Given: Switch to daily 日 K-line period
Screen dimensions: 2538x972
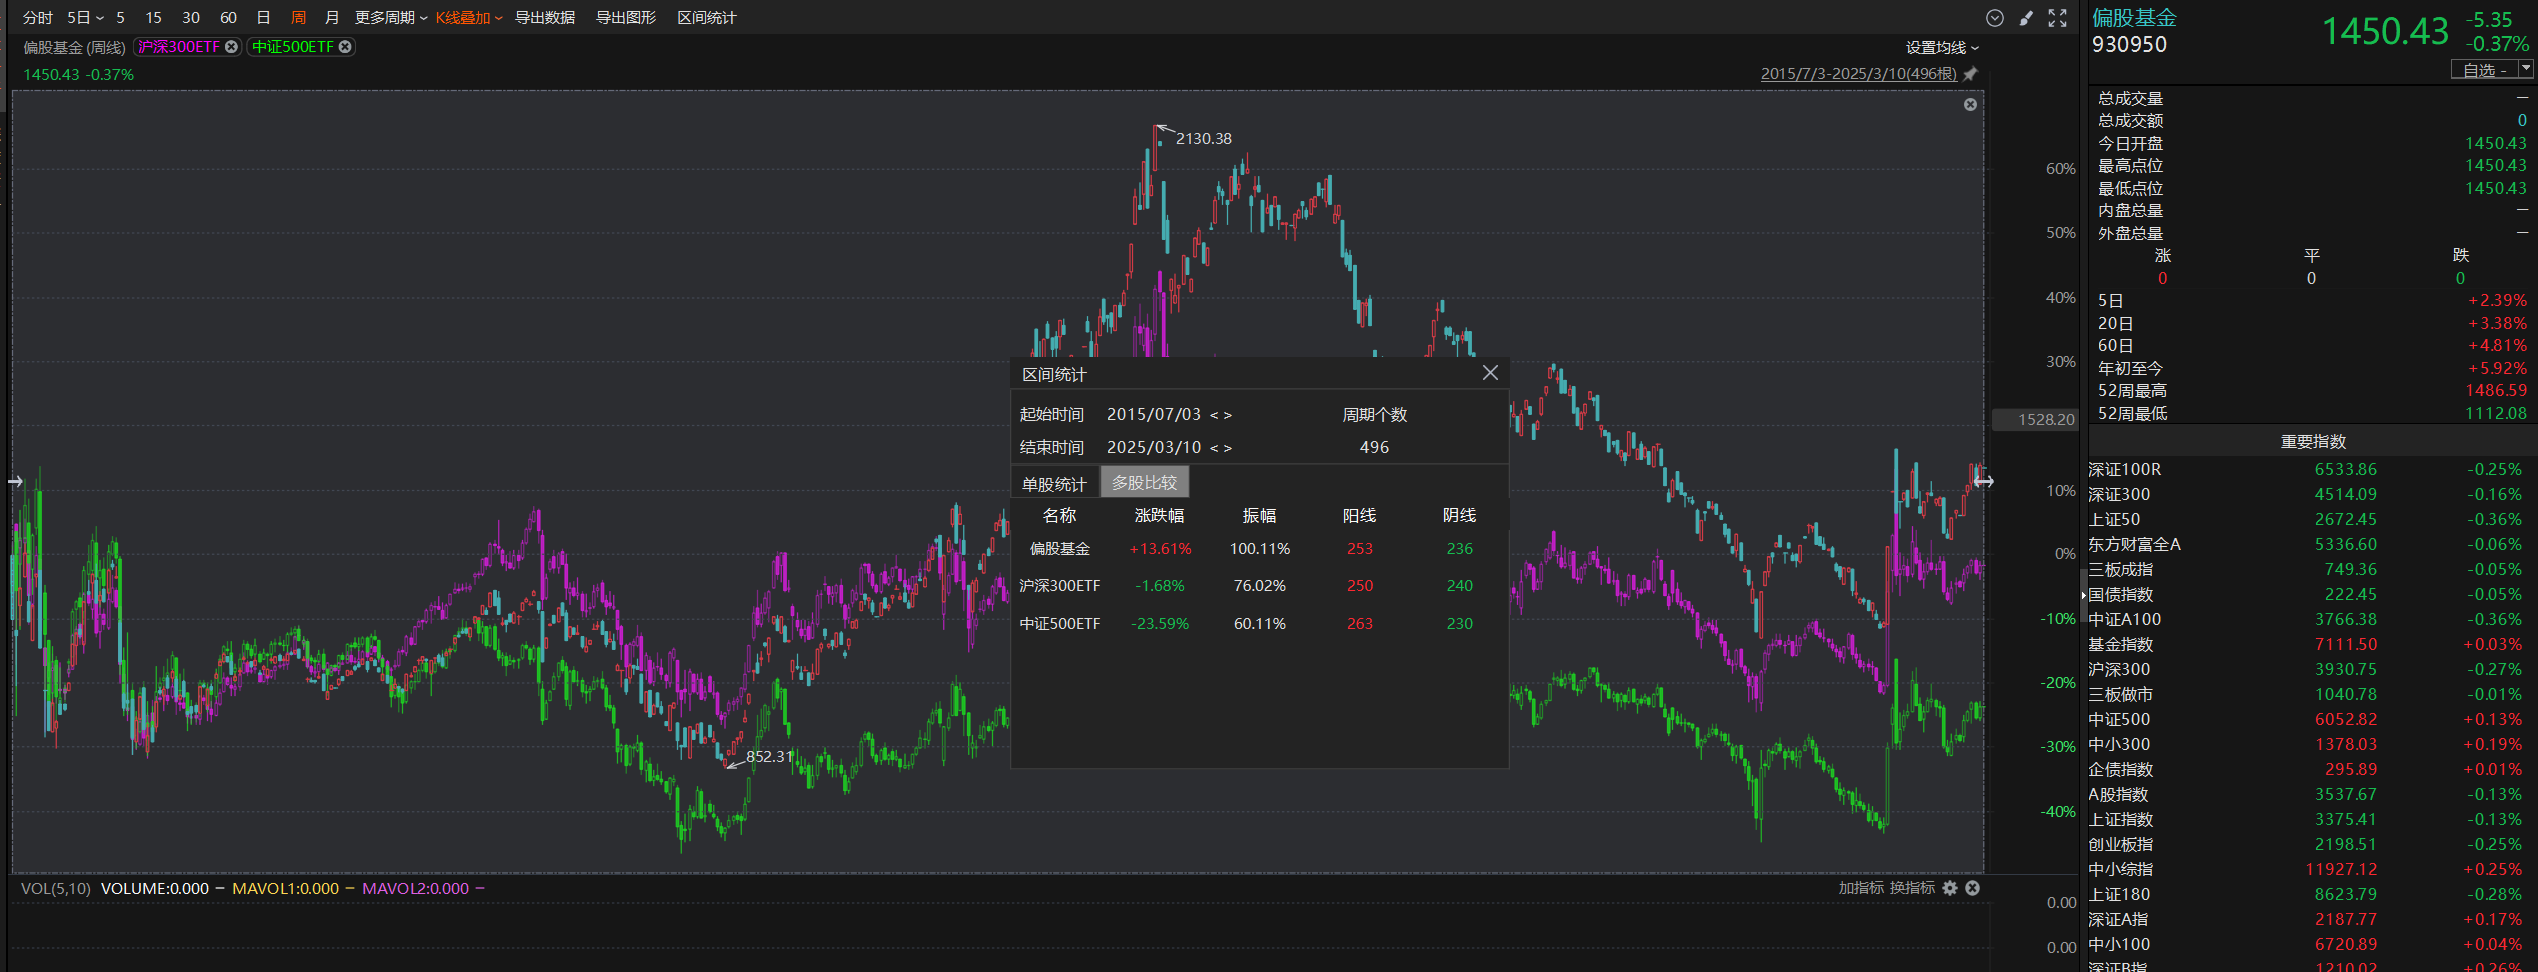Looking at the screenshot, I should [x=264, y=18].
